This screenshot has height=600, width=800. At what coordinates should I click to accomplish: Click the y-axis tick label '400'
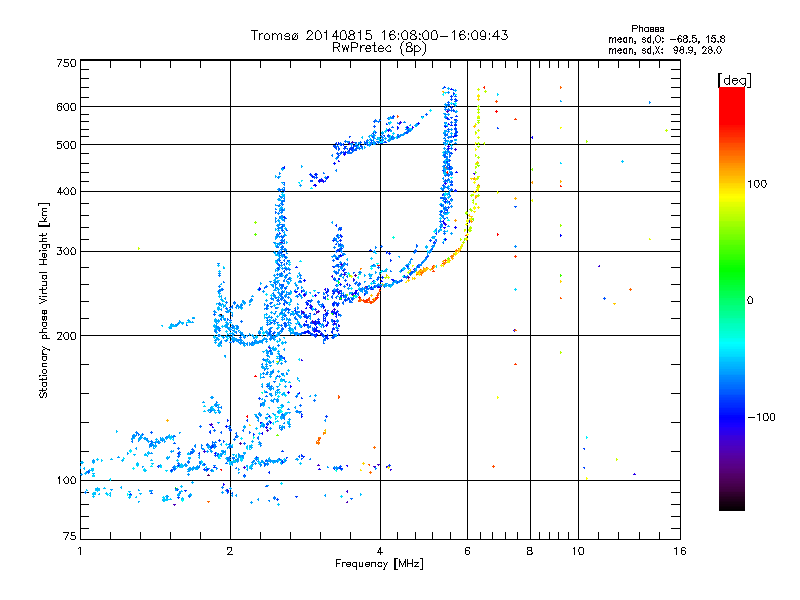click(66, 192)
